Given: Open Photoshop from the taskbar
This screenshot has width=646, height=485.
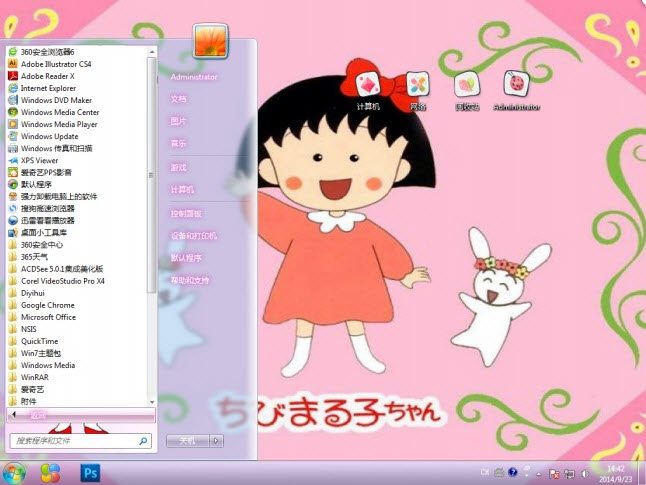Looking at the screenshot, I should (x=90, y=473).
